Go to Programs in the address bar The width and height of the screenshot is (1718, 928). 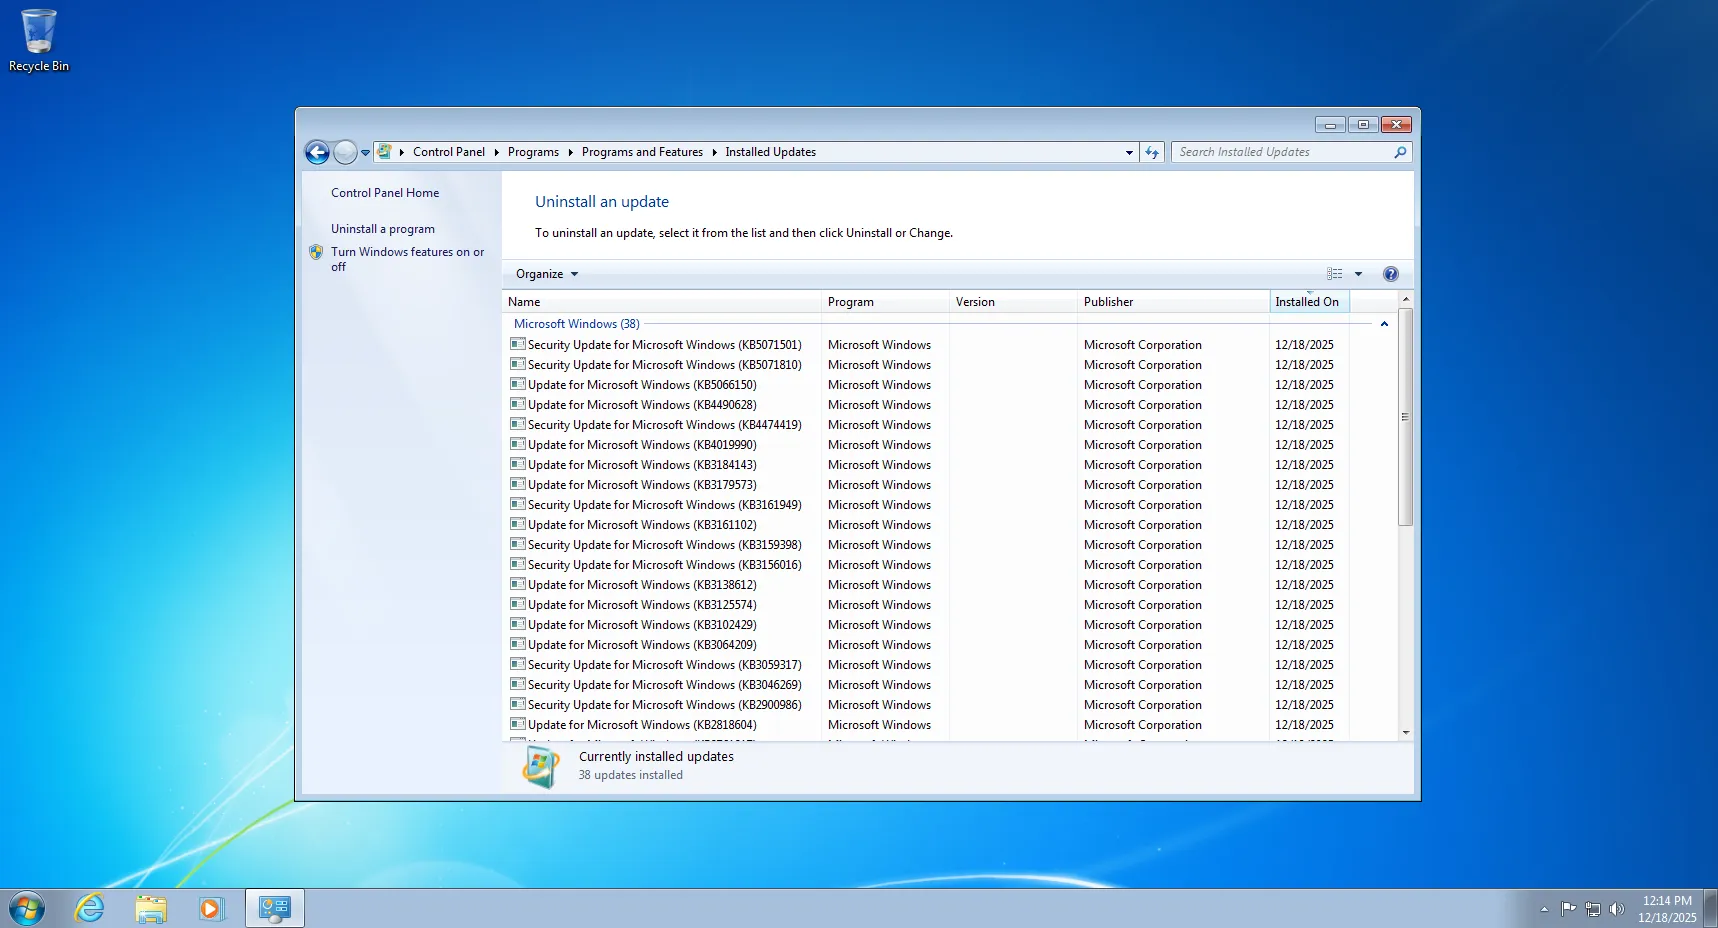pos(533,152)
